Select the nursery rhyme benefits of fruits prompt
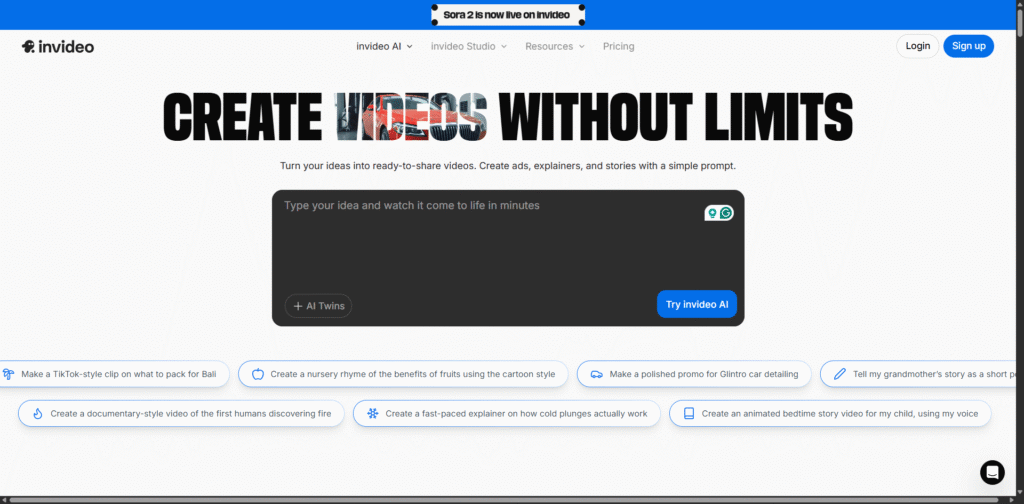The width and height of the screenshot is (1024, 504). [403, 374]
